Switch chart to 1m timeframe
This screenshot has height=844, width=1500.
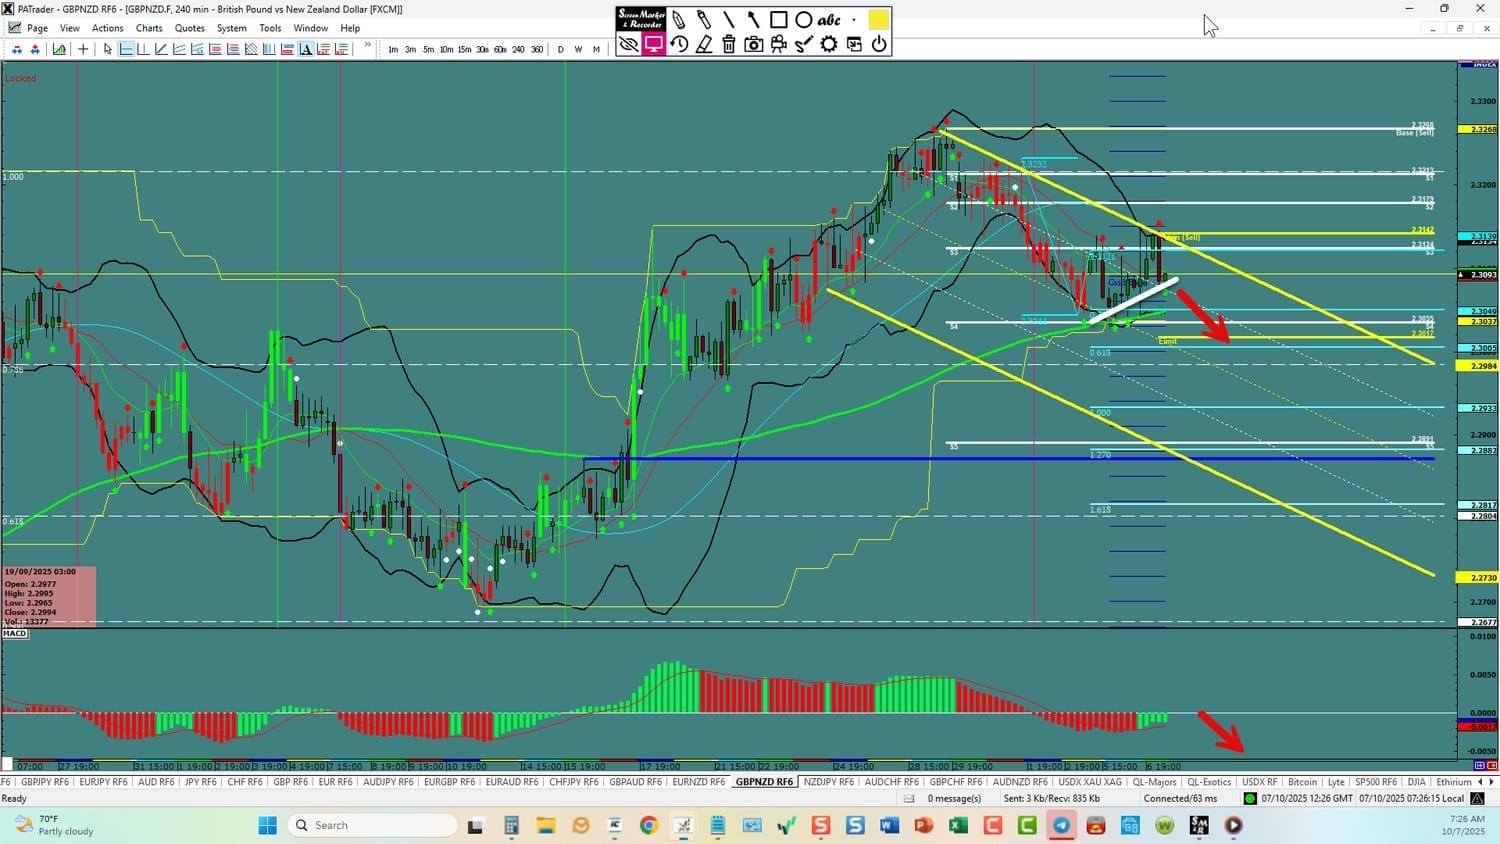(x=393, y=49)
